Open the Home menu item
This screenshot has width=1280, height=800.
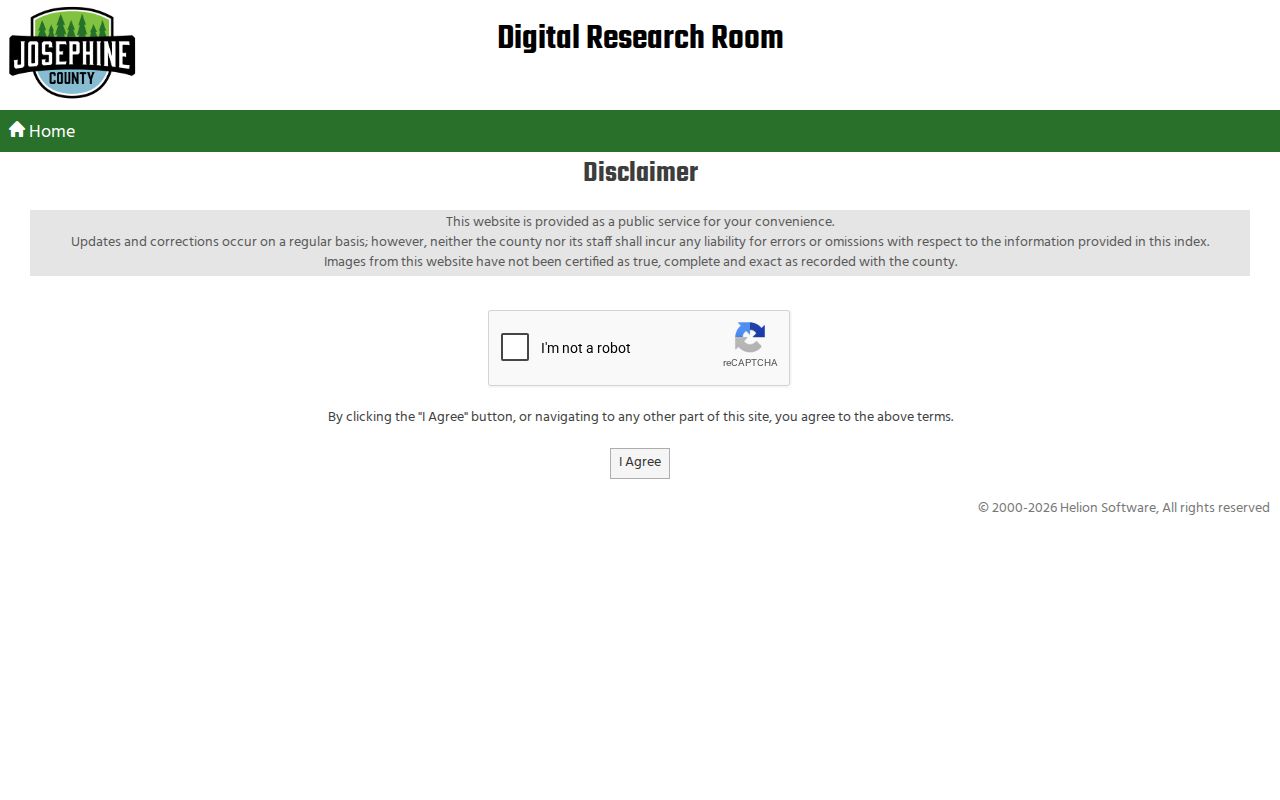(x=42, y=131)
